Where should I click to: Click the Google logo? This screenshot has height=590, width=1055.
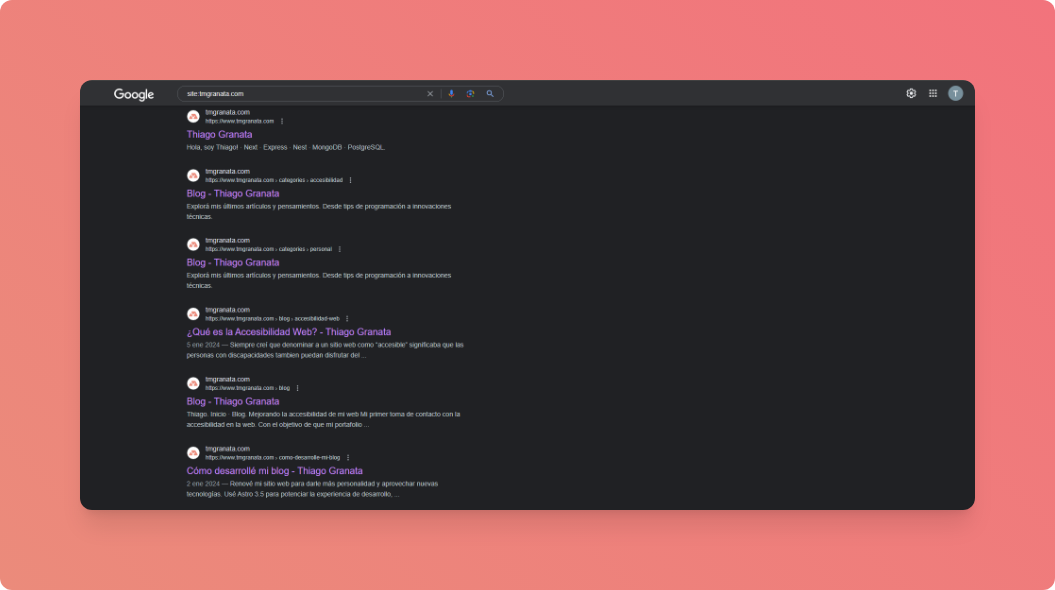134,94
